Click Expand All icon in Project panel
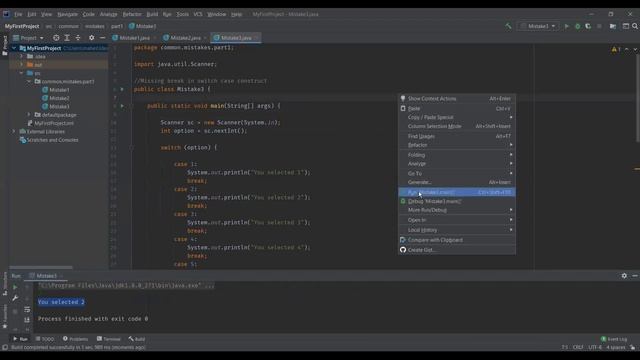The height and width of the screenshot is (360, 640). click(67, 38)
